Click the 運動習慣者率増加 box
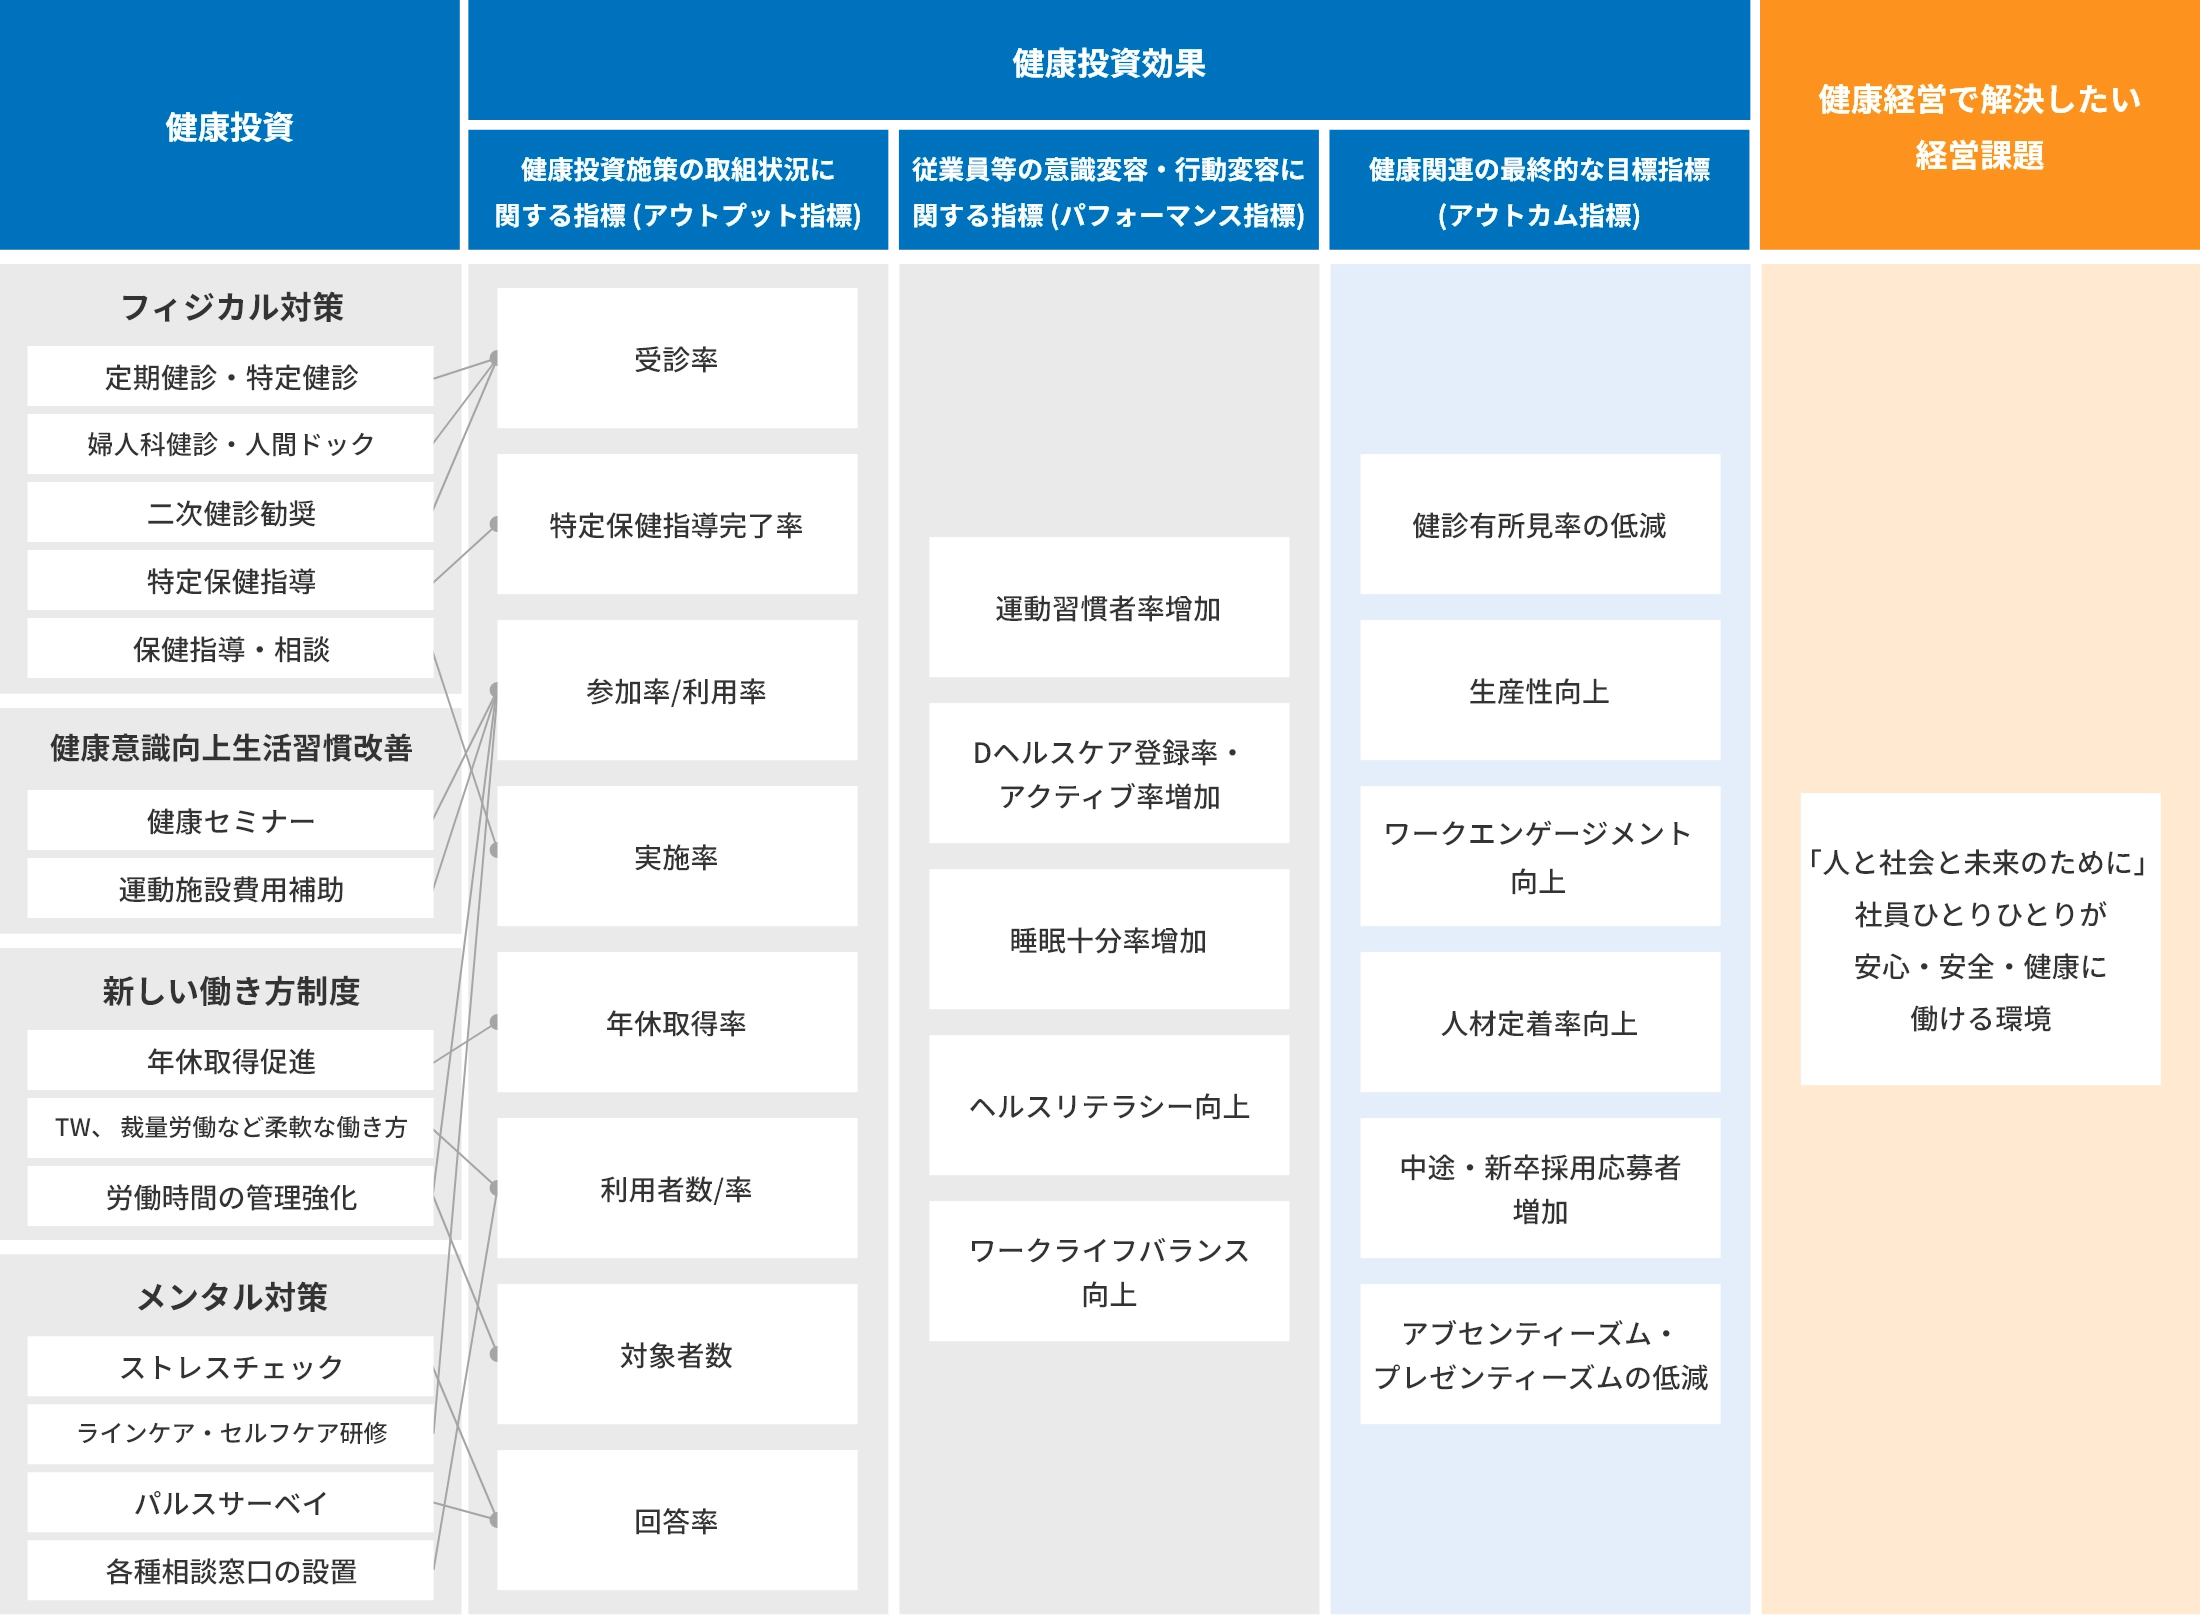2200x1615 pixels. point(1108,608)
